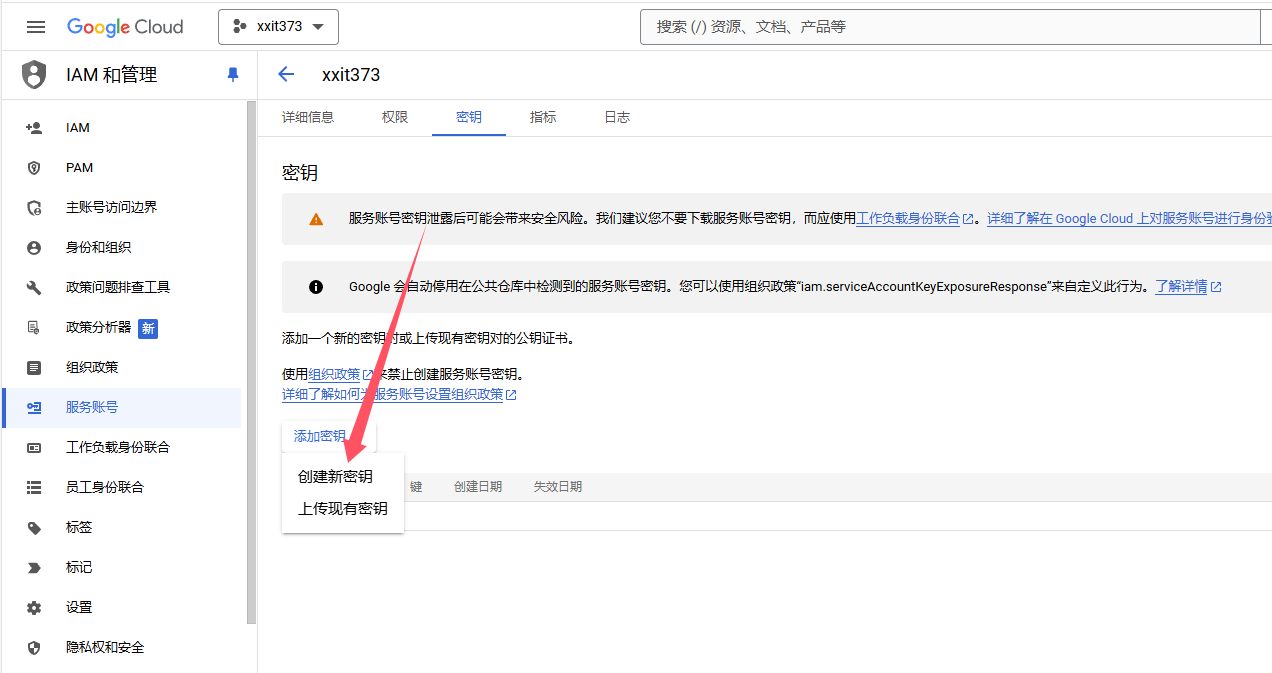Viewport: 1272px width, 673px height.
Task: Open the xxit373 project selector dropdown
Action: coord(278,27)
